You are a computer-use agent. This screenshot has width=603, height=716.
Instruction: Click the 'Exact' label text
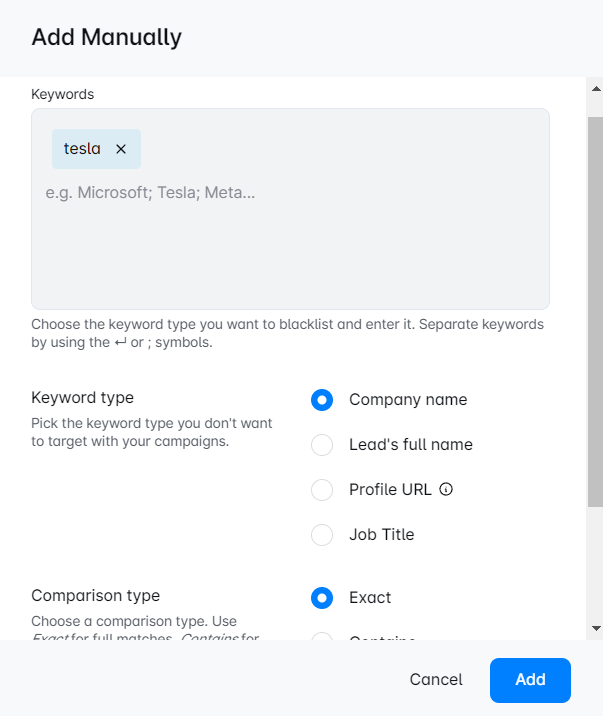370,598
